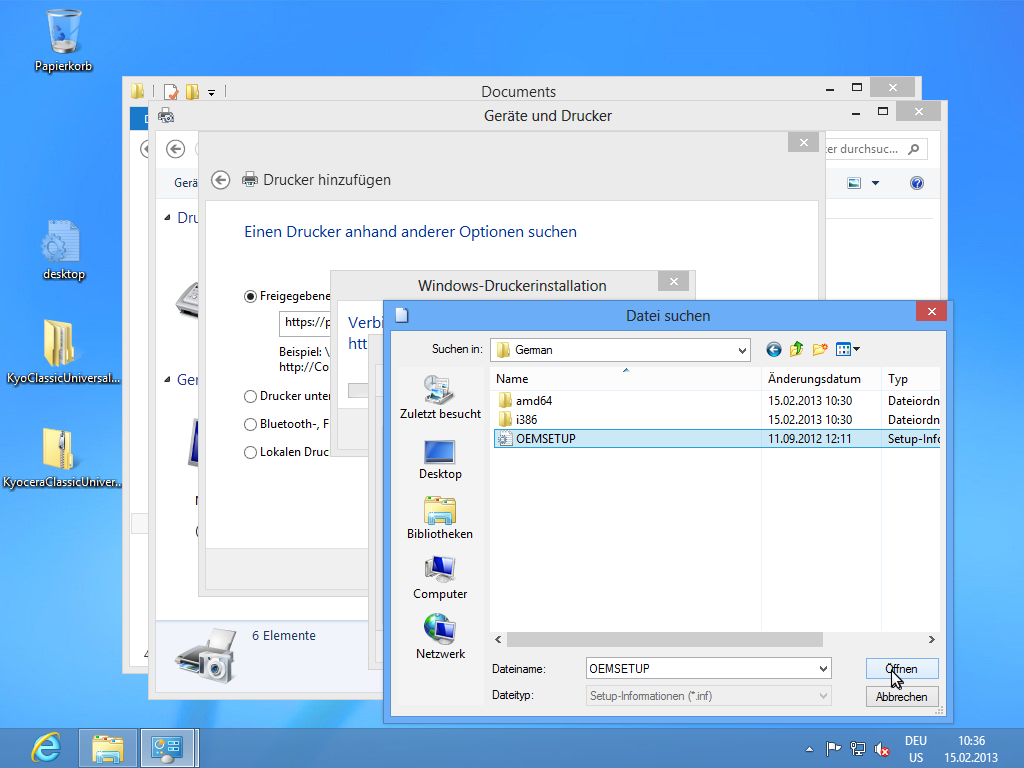The width and height of the screenshot is (1024, 768).
Task: Sort files by the Typ column
Action: click(910, 379)
